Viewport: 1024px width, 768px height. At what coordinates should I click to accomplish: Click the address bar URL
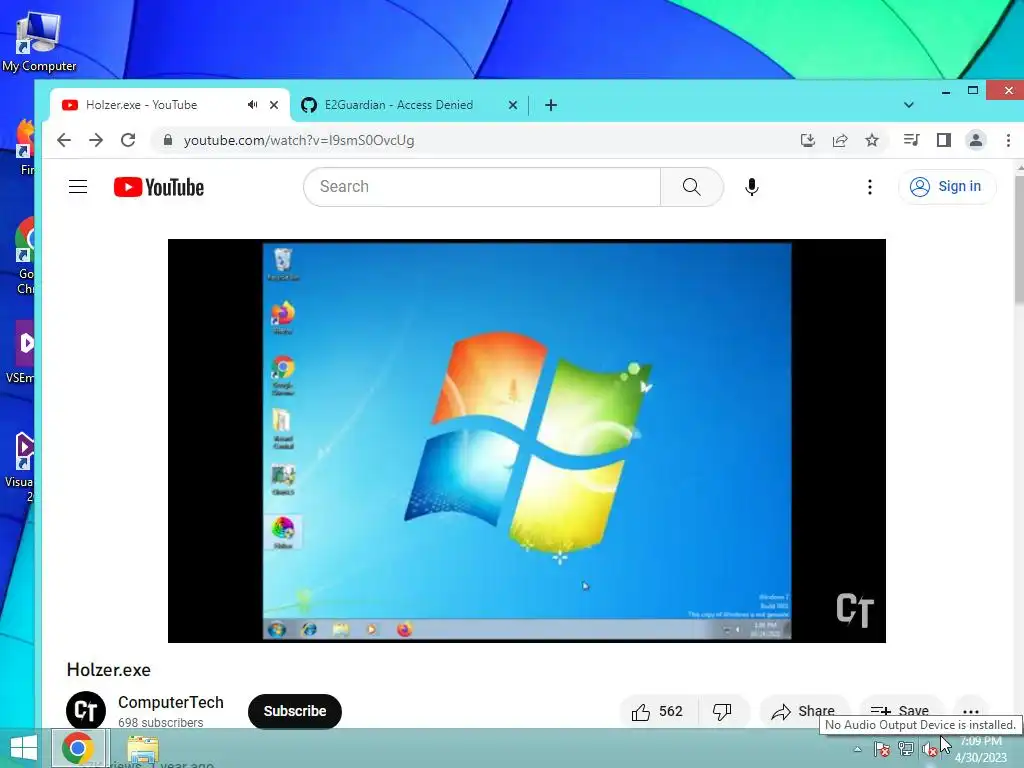click(299, 140)
